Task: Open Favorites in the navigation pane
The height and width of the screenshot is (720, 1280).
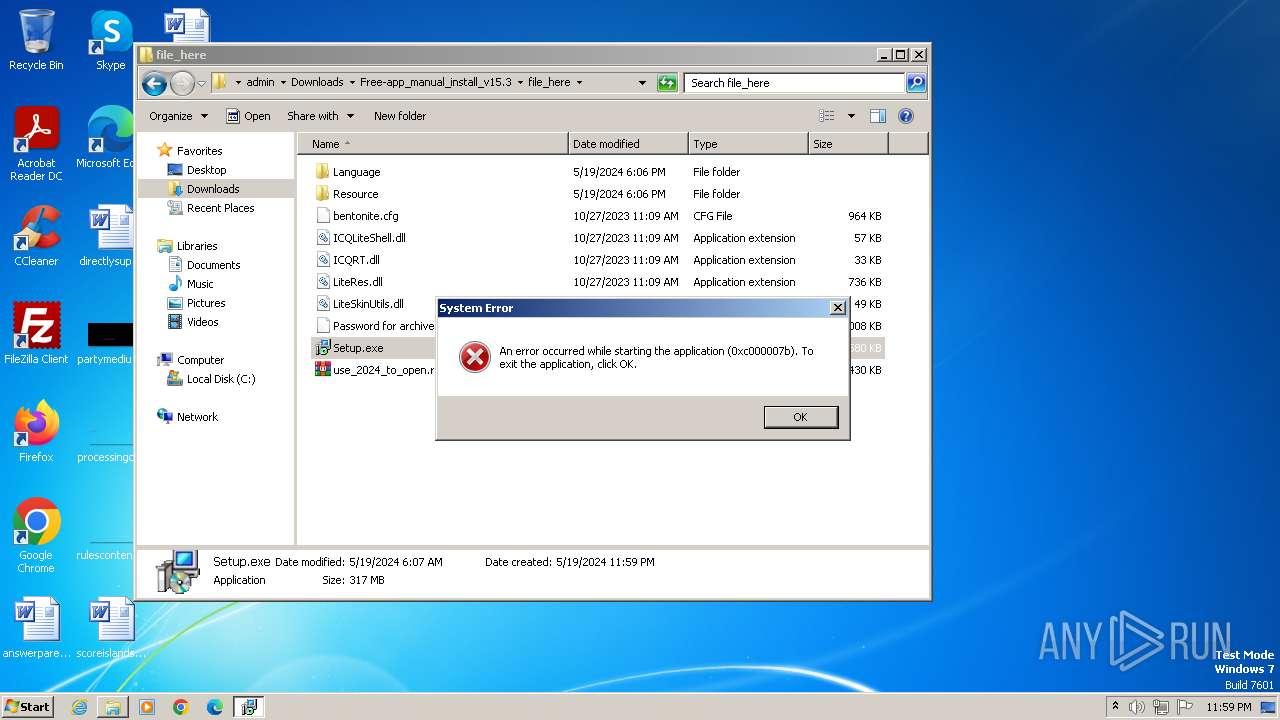Action: point(199,151)
